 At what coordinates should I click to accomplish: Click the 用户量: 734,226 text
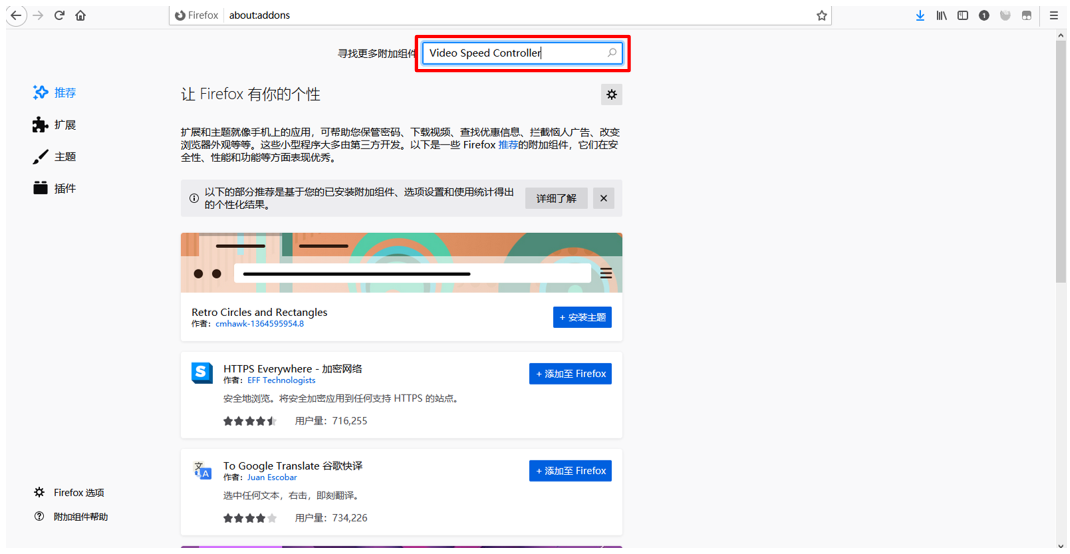332,518
